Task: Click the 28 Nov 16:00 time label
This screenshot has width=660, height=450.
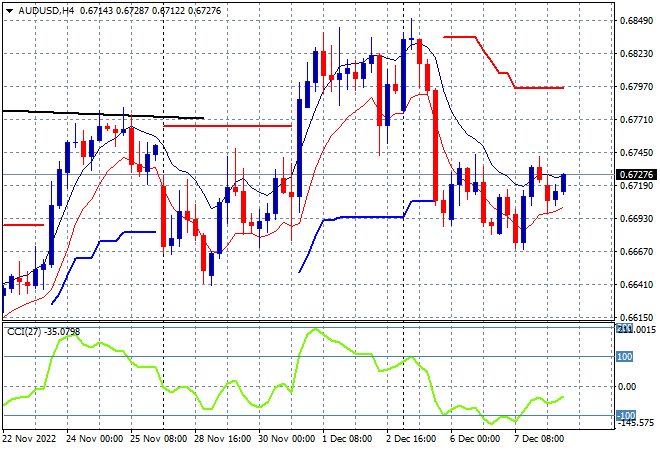Action: (223, 439)
